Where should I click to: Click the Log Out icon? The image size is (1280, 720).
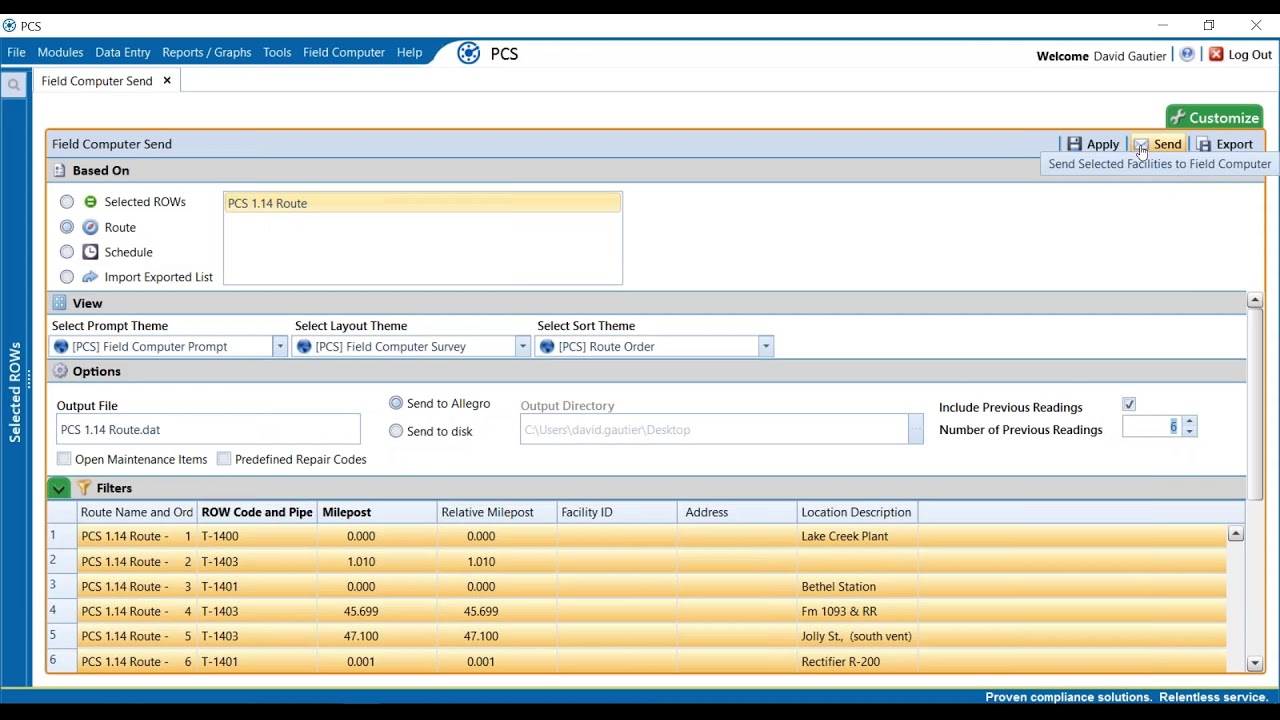[1216, 55]
